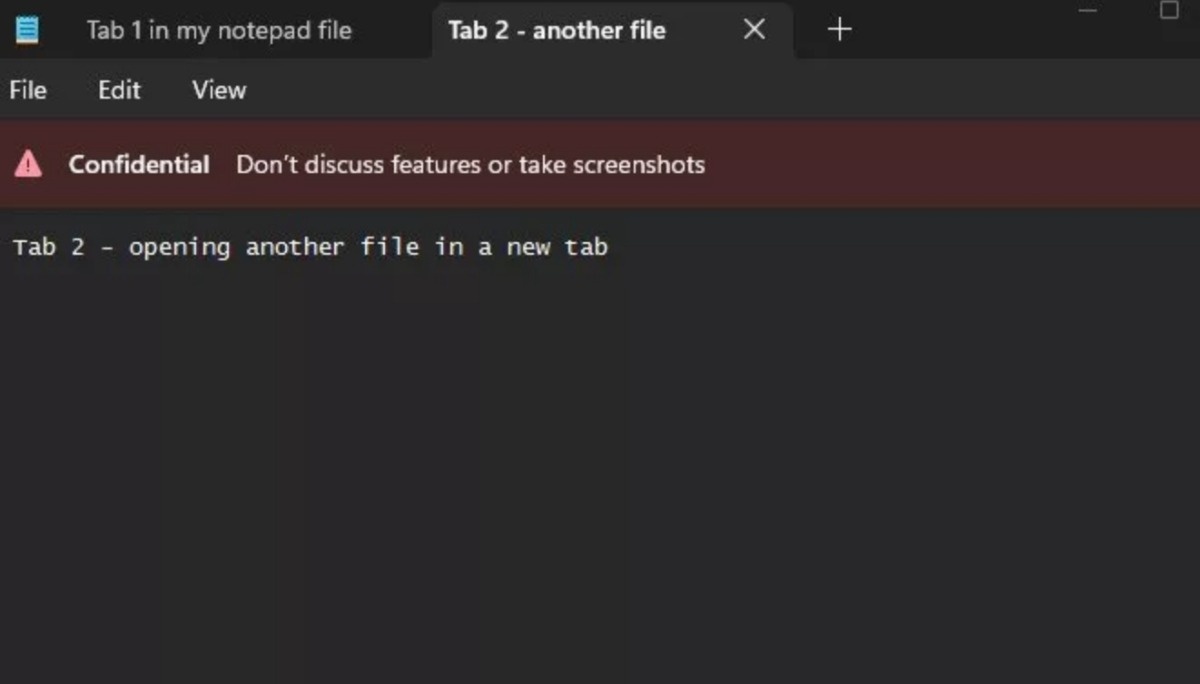Click the word 'file' in the document line
Image resolution: width=1200 pixels, height=684 pixels.
(x=391, y=246)
